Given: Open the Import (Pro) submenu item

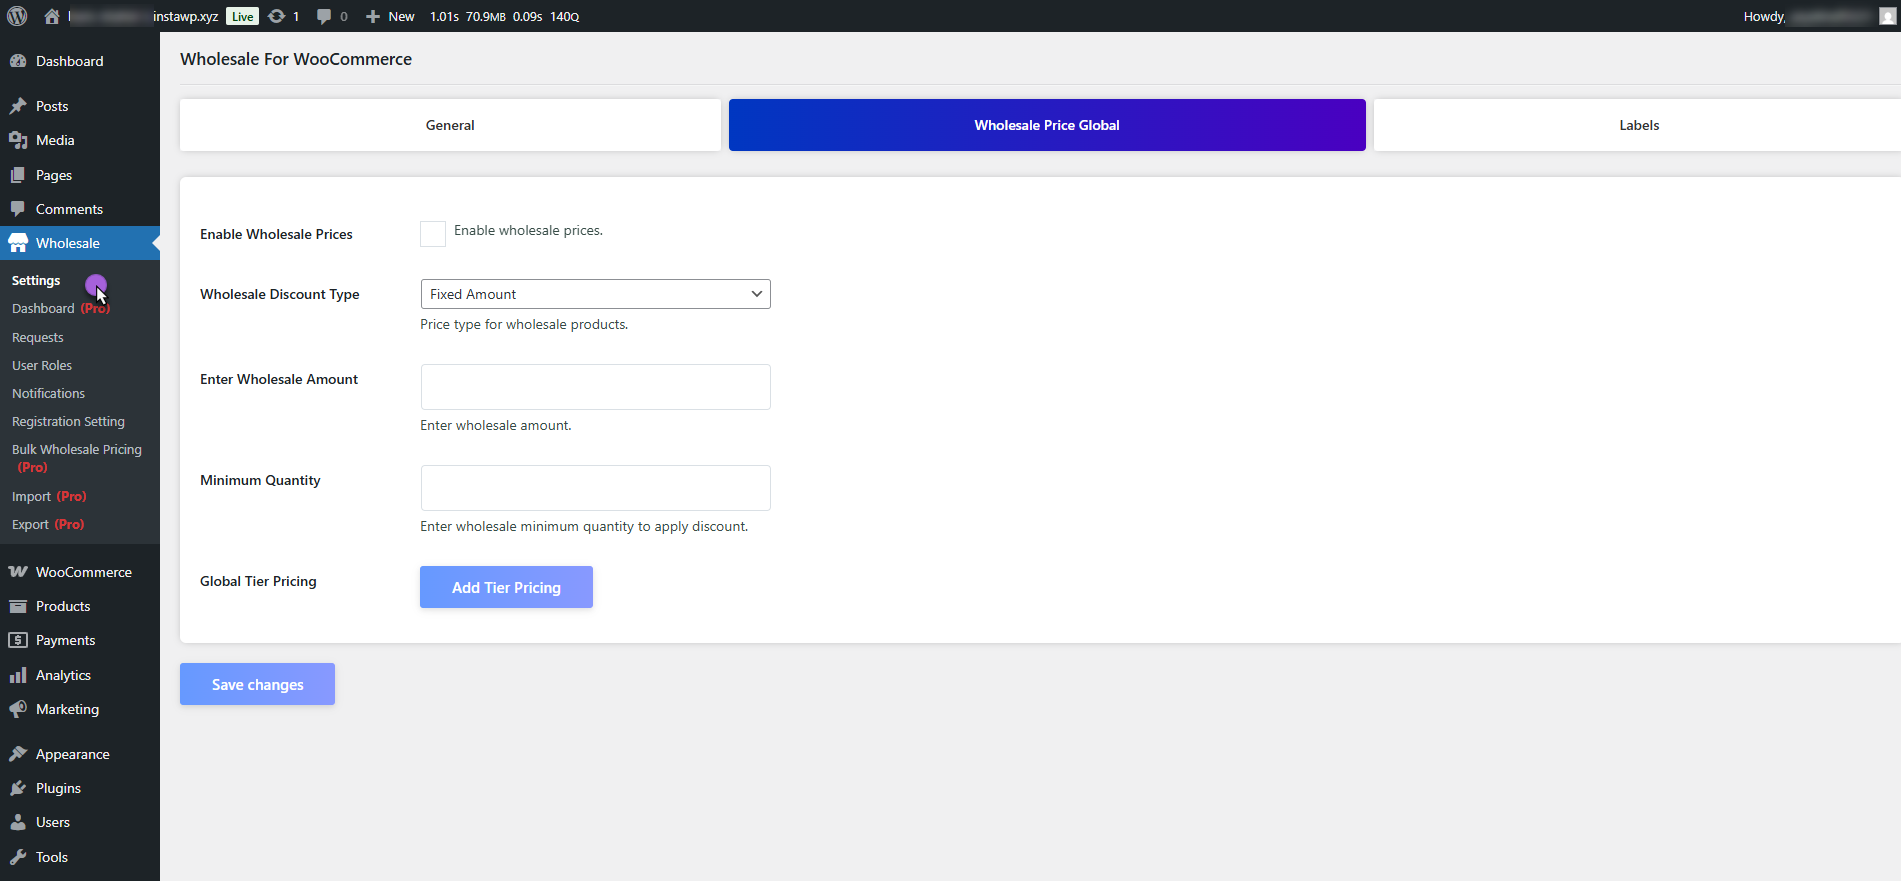Looking at the screenshot, I should point(49,497).
